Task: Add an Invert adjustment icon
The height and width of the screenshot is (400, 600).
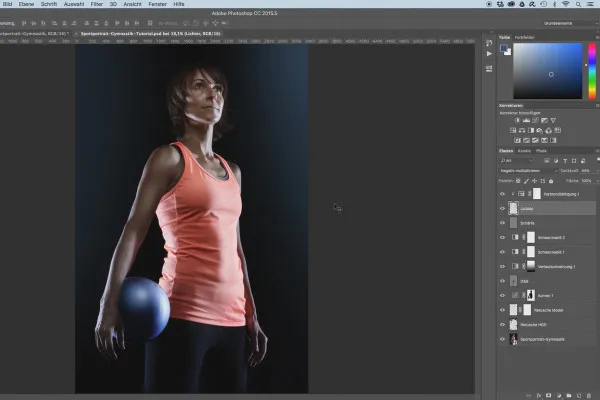Action: pos(517,140)
